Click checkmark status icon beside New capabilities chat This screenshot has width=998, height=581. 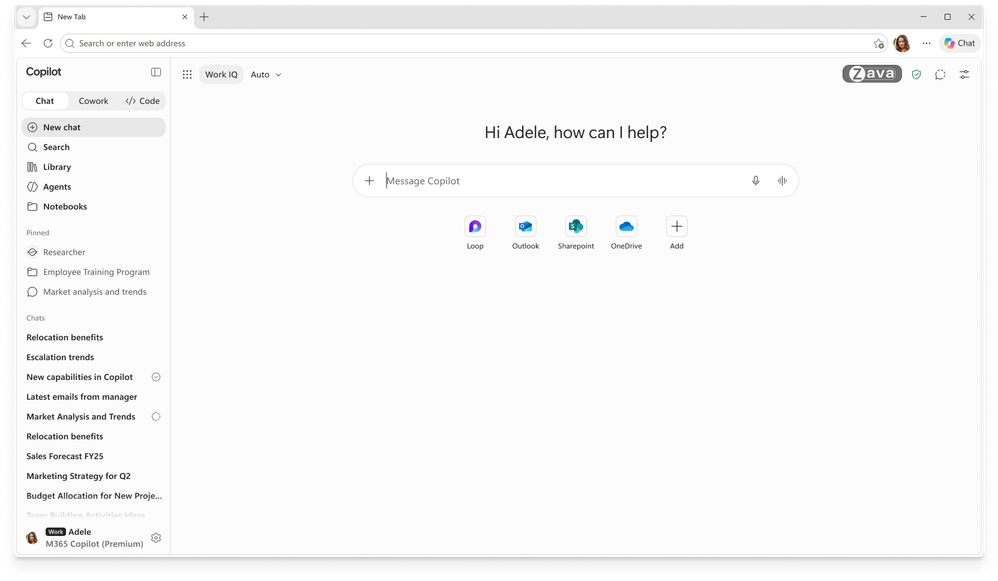point(156,377)
